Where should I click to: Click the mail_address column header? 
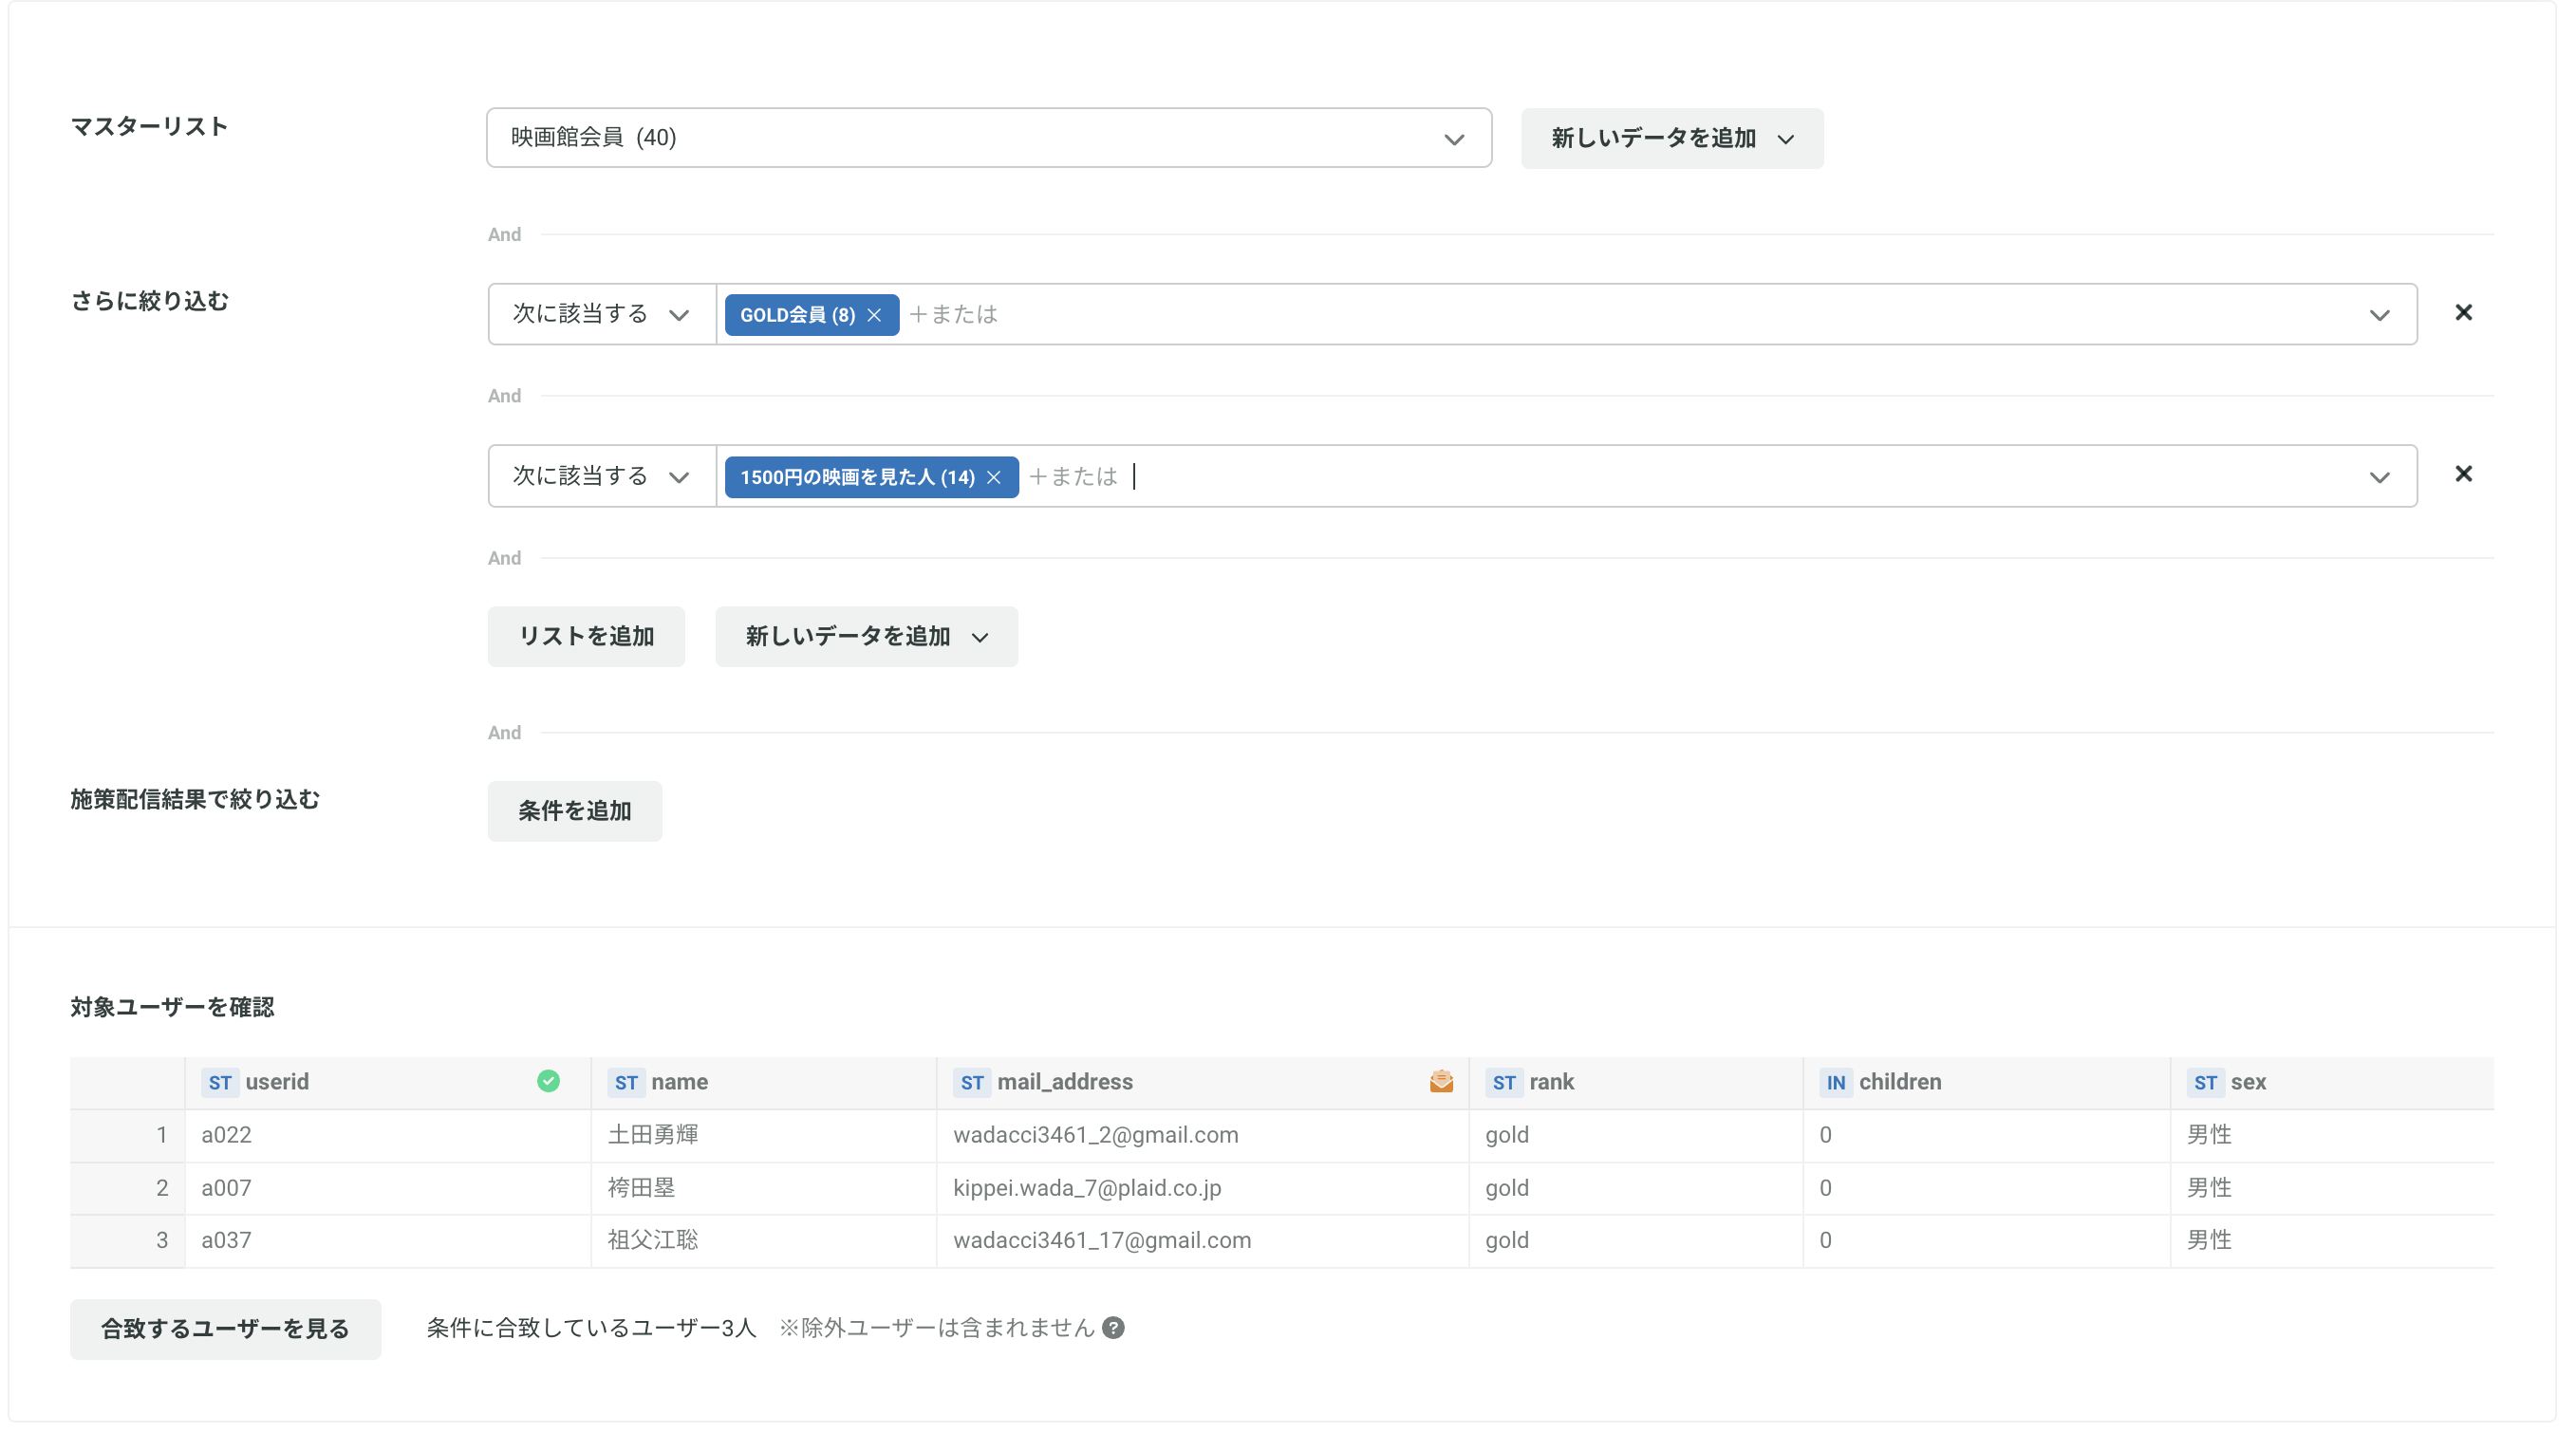coord(1202,1082)
